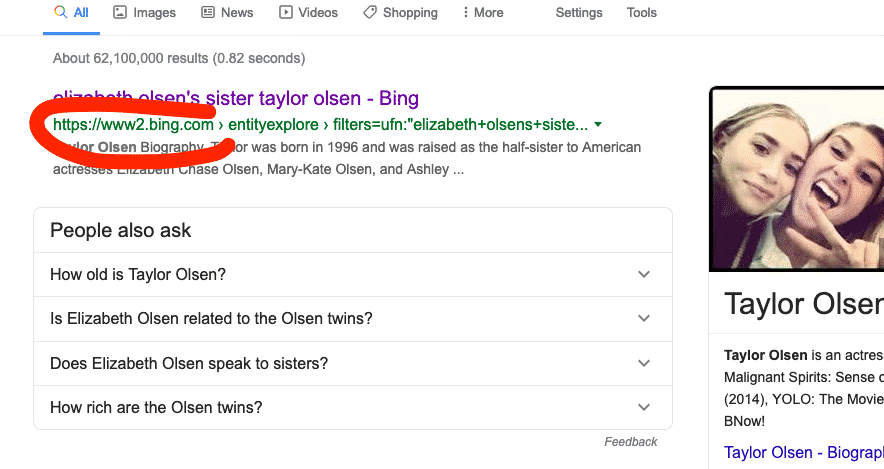Open the Taylor Olsen - Biography link

804,453
